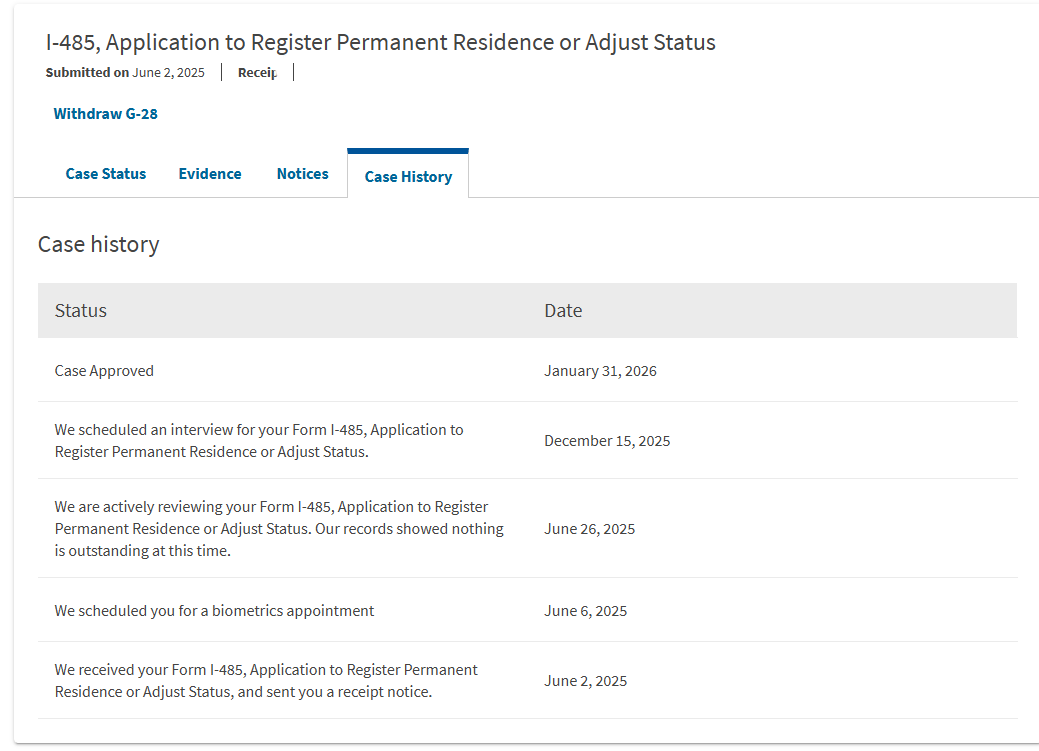
Task: Switch to the Evidence tab
Action: pos(209,174)
